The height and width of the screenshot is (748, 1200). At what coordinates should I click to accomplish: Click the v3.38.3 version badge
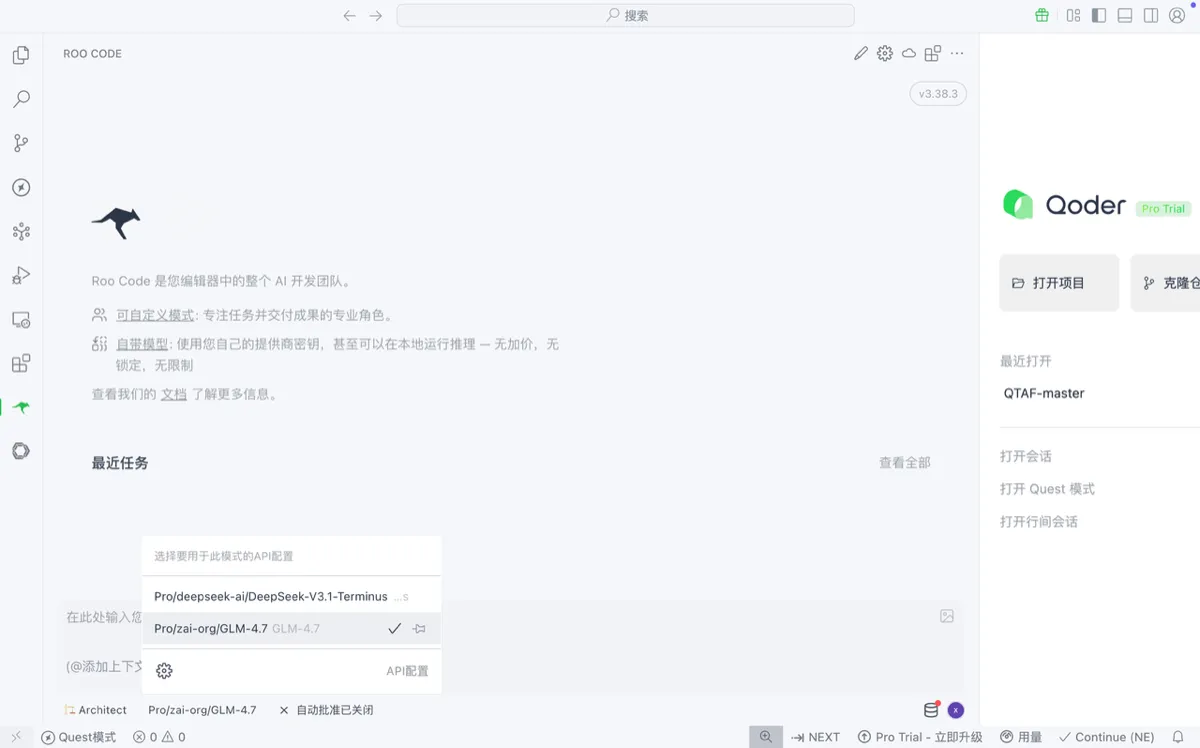click(x=938, y=94)
